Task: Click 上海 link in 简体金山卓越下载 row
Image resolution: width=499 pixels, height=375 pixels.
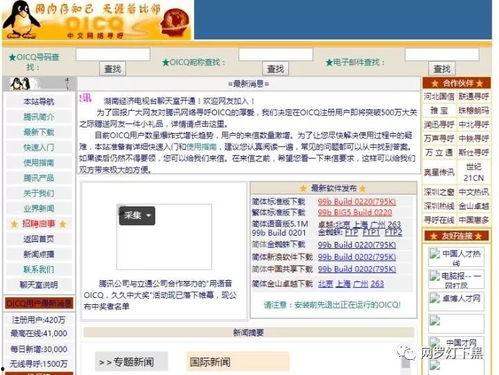Action: 343,284
